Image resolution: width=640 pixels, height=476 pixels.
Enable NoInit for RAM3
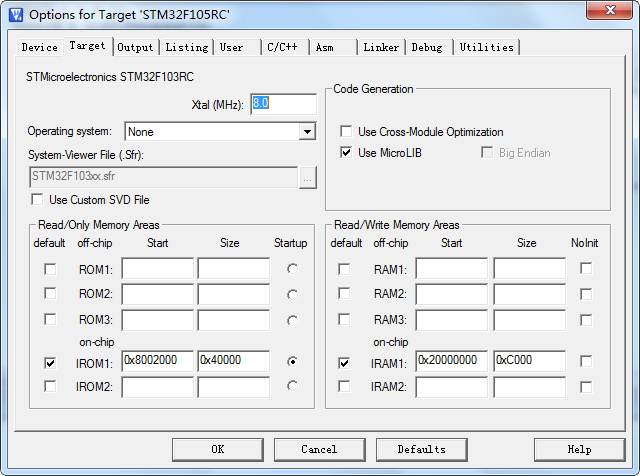(x=586, y=320)
